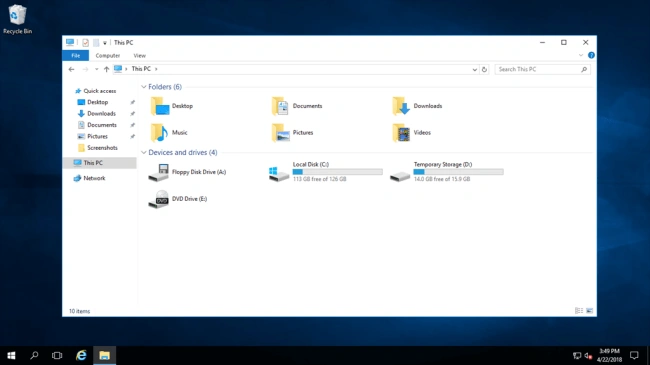Open the File menu tab
Screen dimensions: 650x365
click(x=75, y=56)
